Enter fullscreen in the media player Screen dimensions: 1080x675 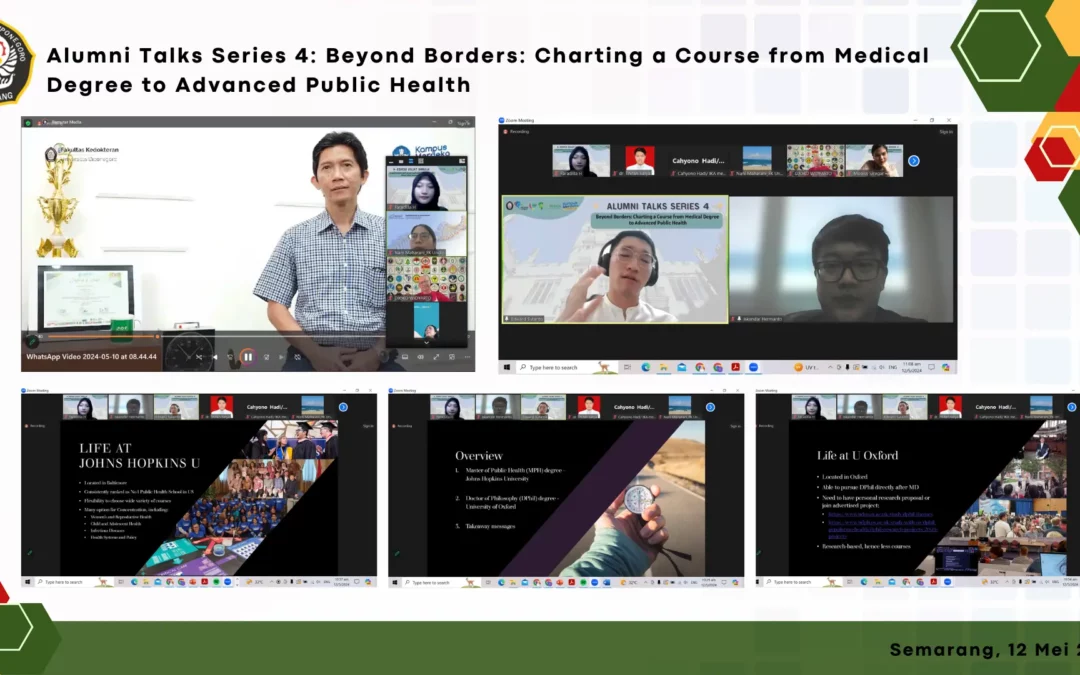436,357
